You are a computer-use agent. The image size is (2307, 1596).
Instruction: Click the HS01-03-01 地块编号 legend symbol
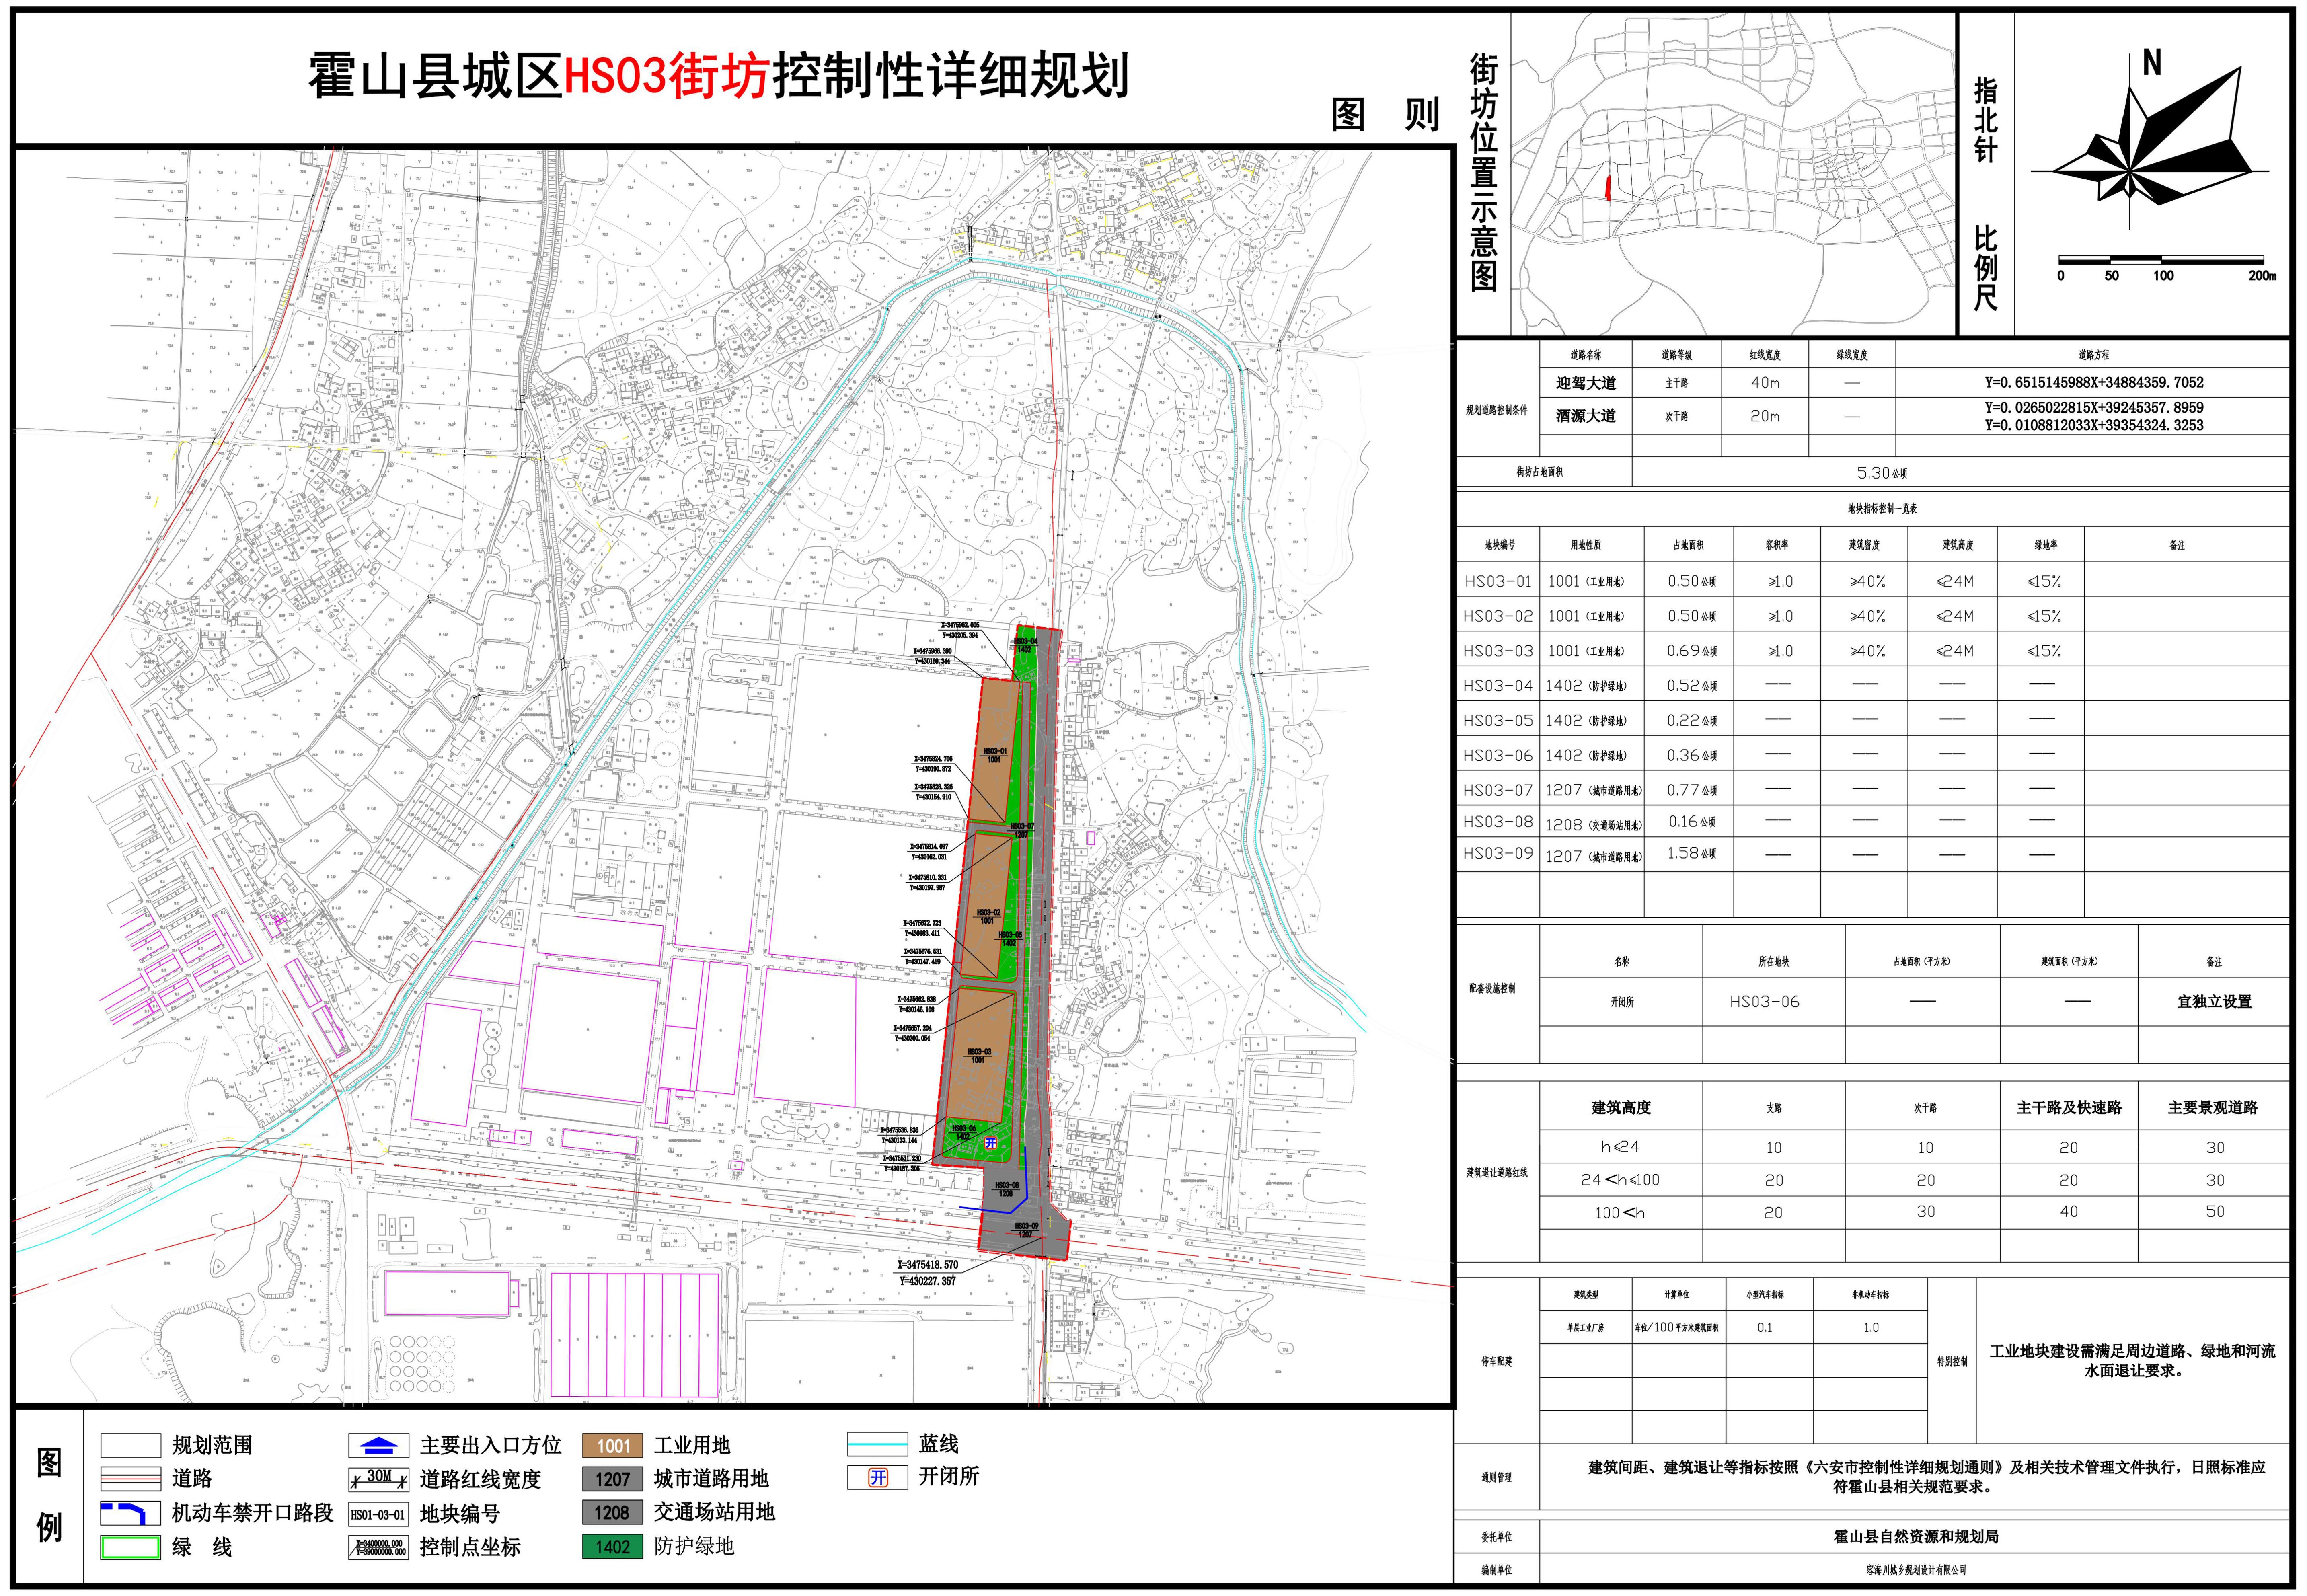(378, 1513)
